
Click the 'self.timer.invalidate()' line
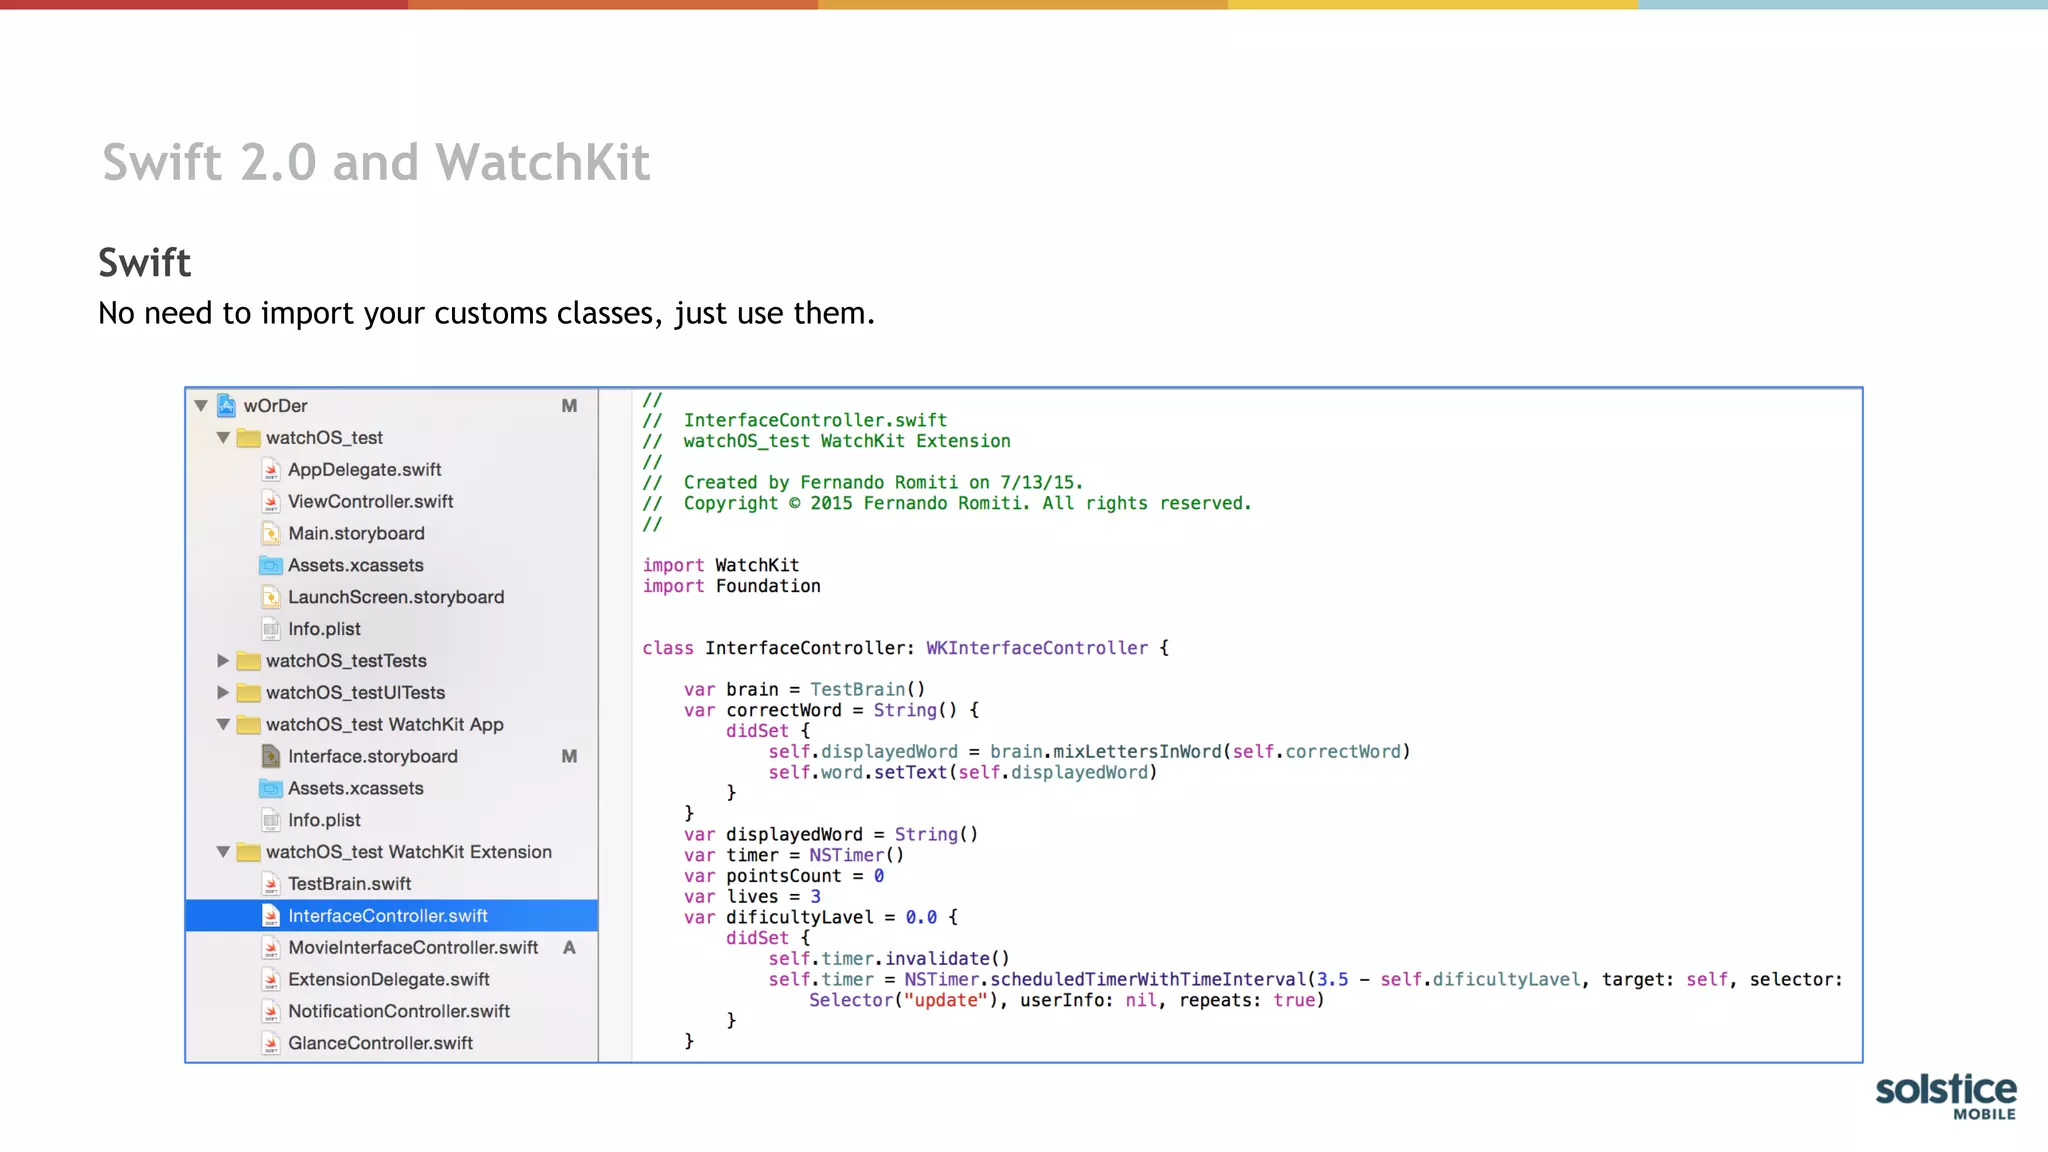click(889, 959)
